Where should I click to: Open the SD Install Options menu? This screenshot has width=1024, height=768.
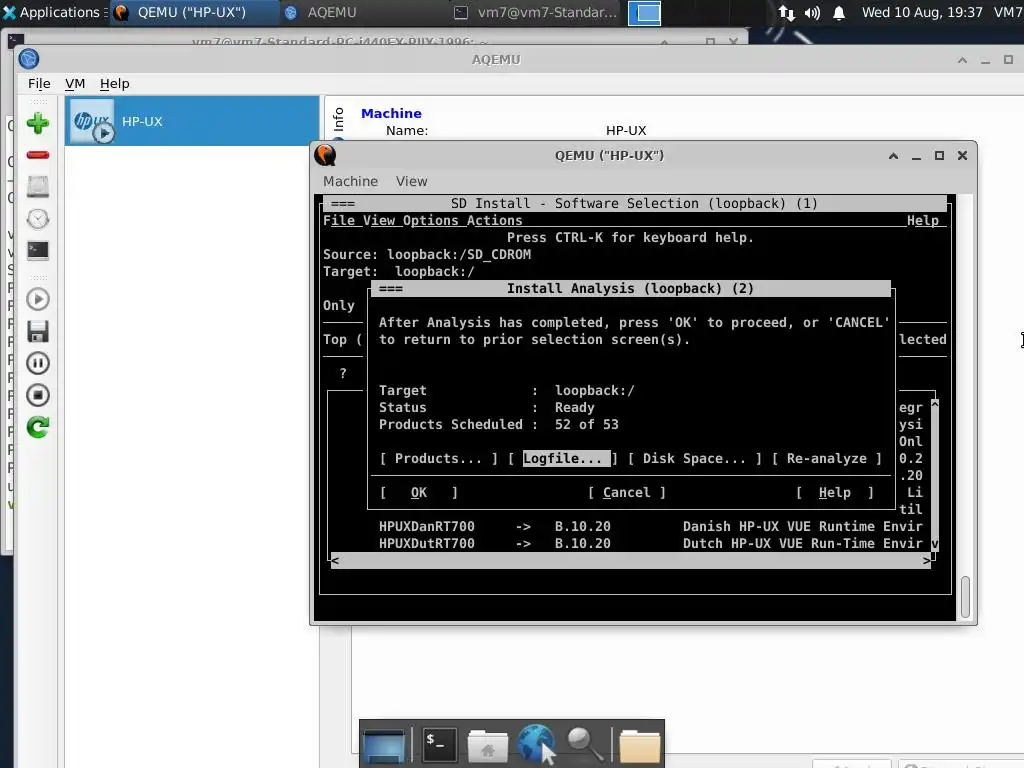click(x=431, y=220)
